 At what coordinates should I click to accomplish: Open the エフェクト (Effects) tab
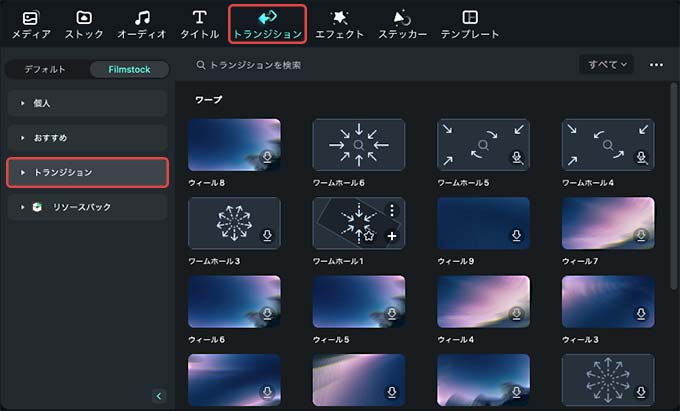pos(339,25)
